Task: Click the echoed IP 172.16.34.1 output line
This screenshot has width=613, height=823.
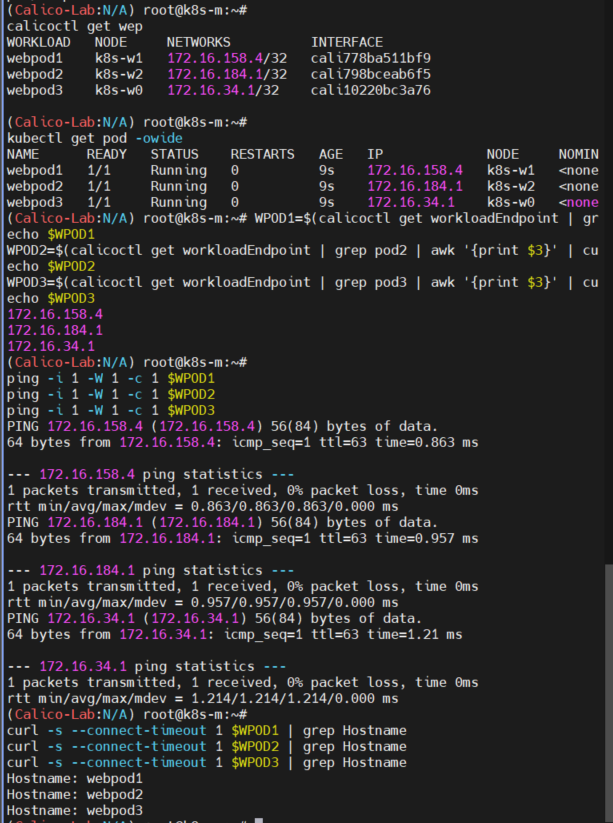Action: 51,346
